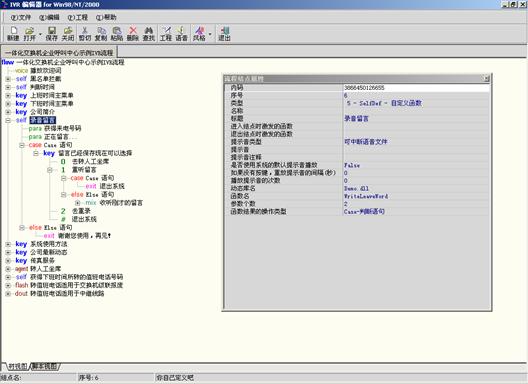Open dropdown arrow next to 风格
Screen dimensions: 528x384
[210, 34]
